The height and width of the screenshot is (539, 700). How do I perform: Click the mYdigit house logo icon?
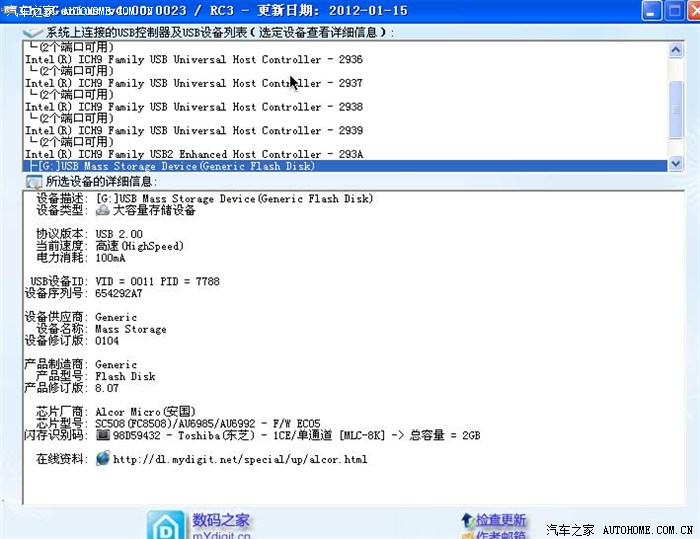click(165, 525)
